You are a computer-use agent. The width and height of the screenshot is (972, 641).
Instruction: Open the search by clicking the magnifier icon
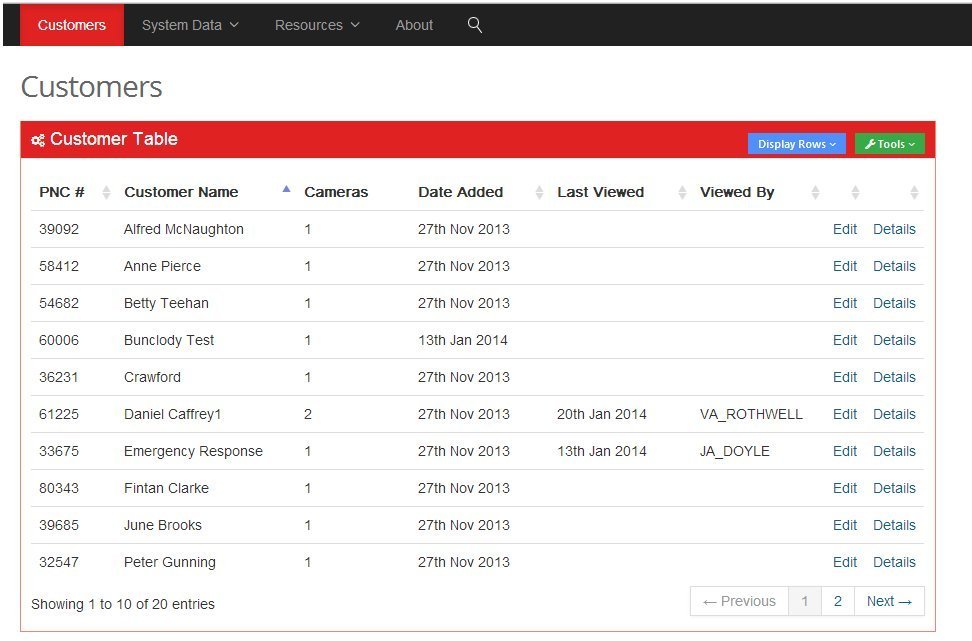click(x=474, y=24)
